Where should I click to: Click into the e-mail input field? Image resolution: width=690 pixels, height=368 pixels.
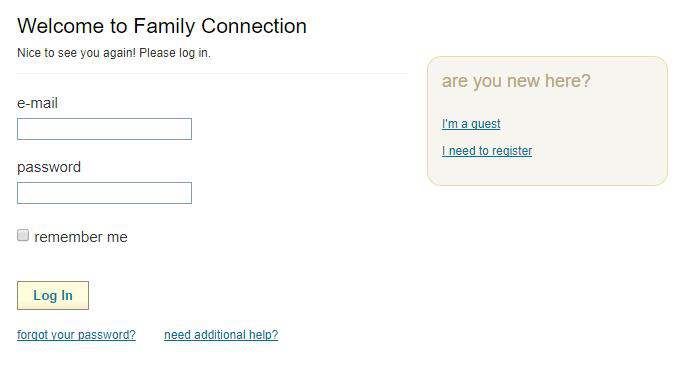[x=104, y=129]
